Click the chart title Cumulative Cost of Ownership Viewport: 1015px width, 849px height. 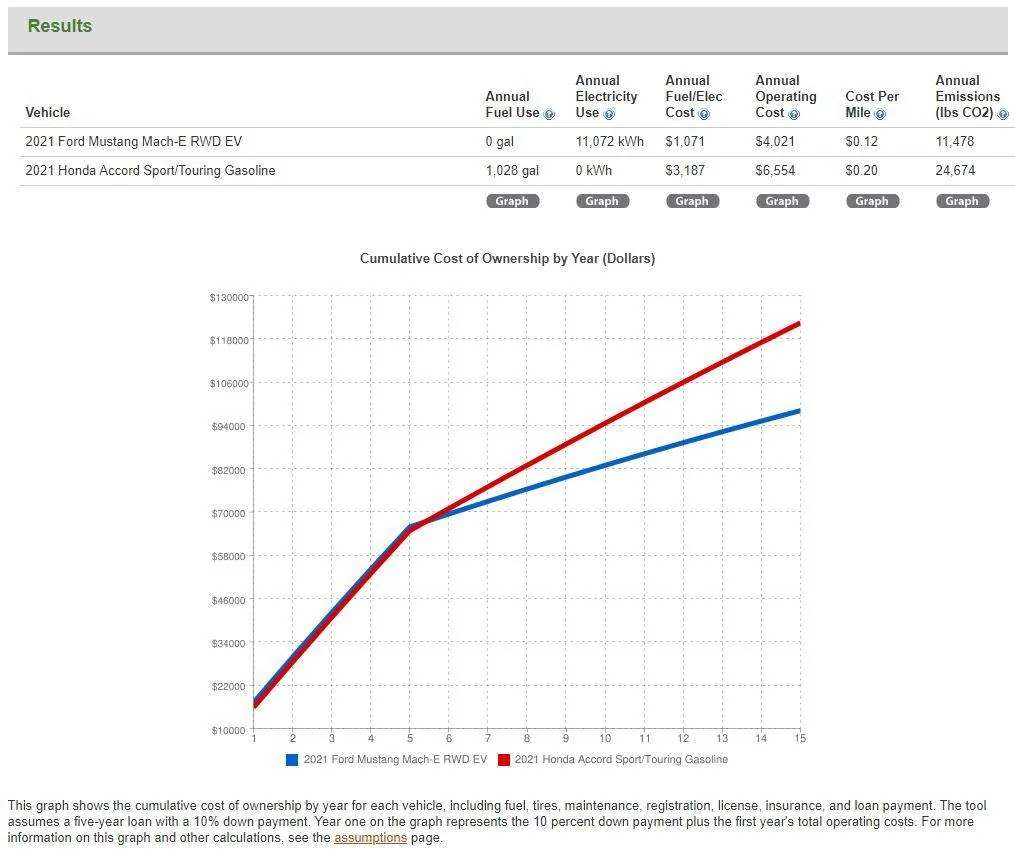pos(508,259)
